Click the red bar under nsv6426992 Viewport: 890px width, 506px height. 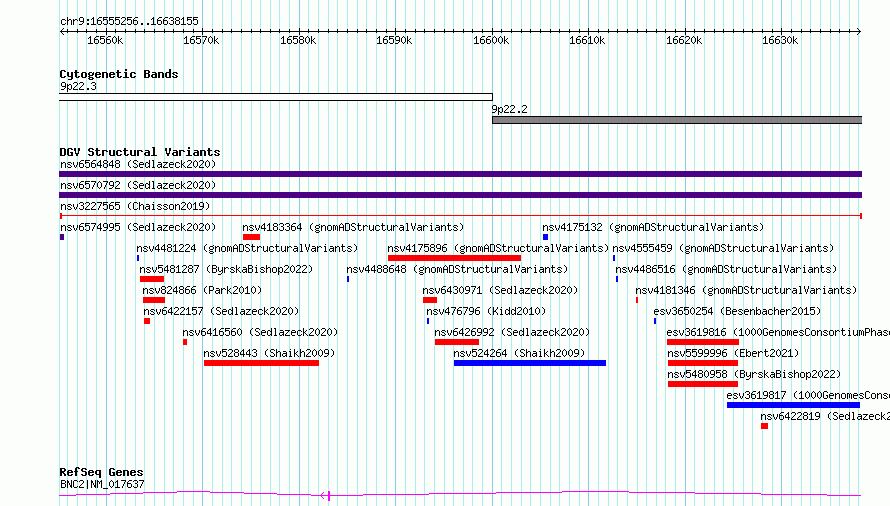[457, 342]
